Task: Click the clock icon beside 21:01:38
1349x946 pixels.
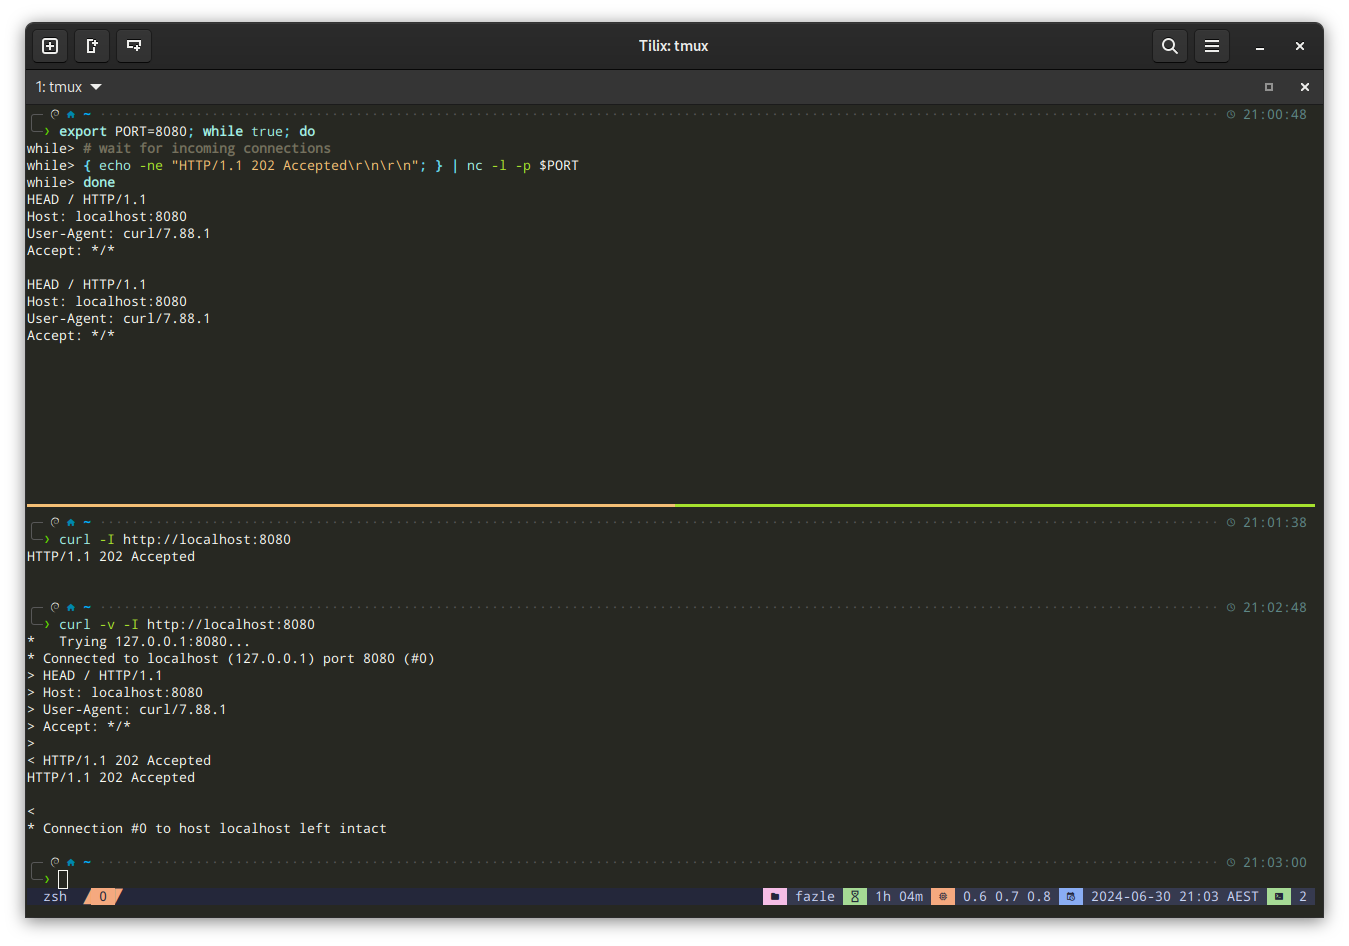Action: tap(1231, 522)
